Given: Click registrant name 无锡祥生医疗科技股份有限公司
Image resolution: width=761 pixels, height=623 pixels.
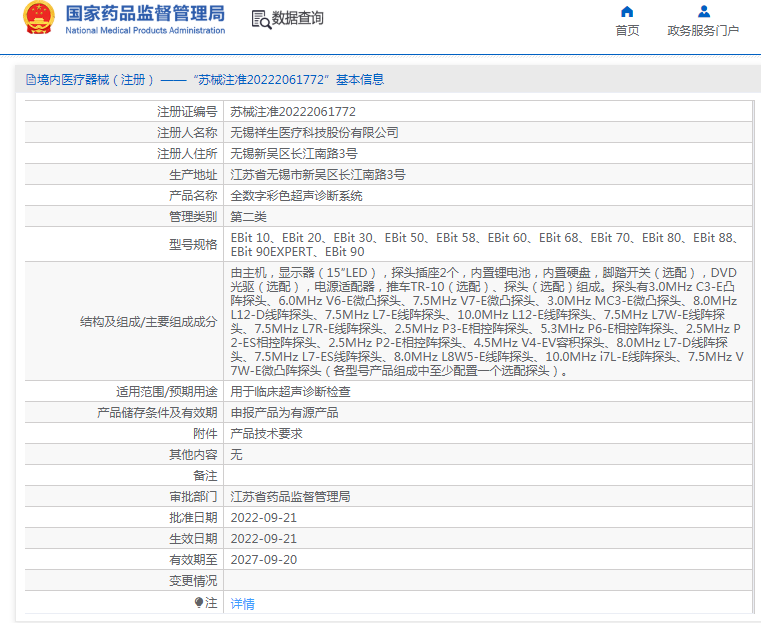Looking at the screenshot, I should [314, 132].
